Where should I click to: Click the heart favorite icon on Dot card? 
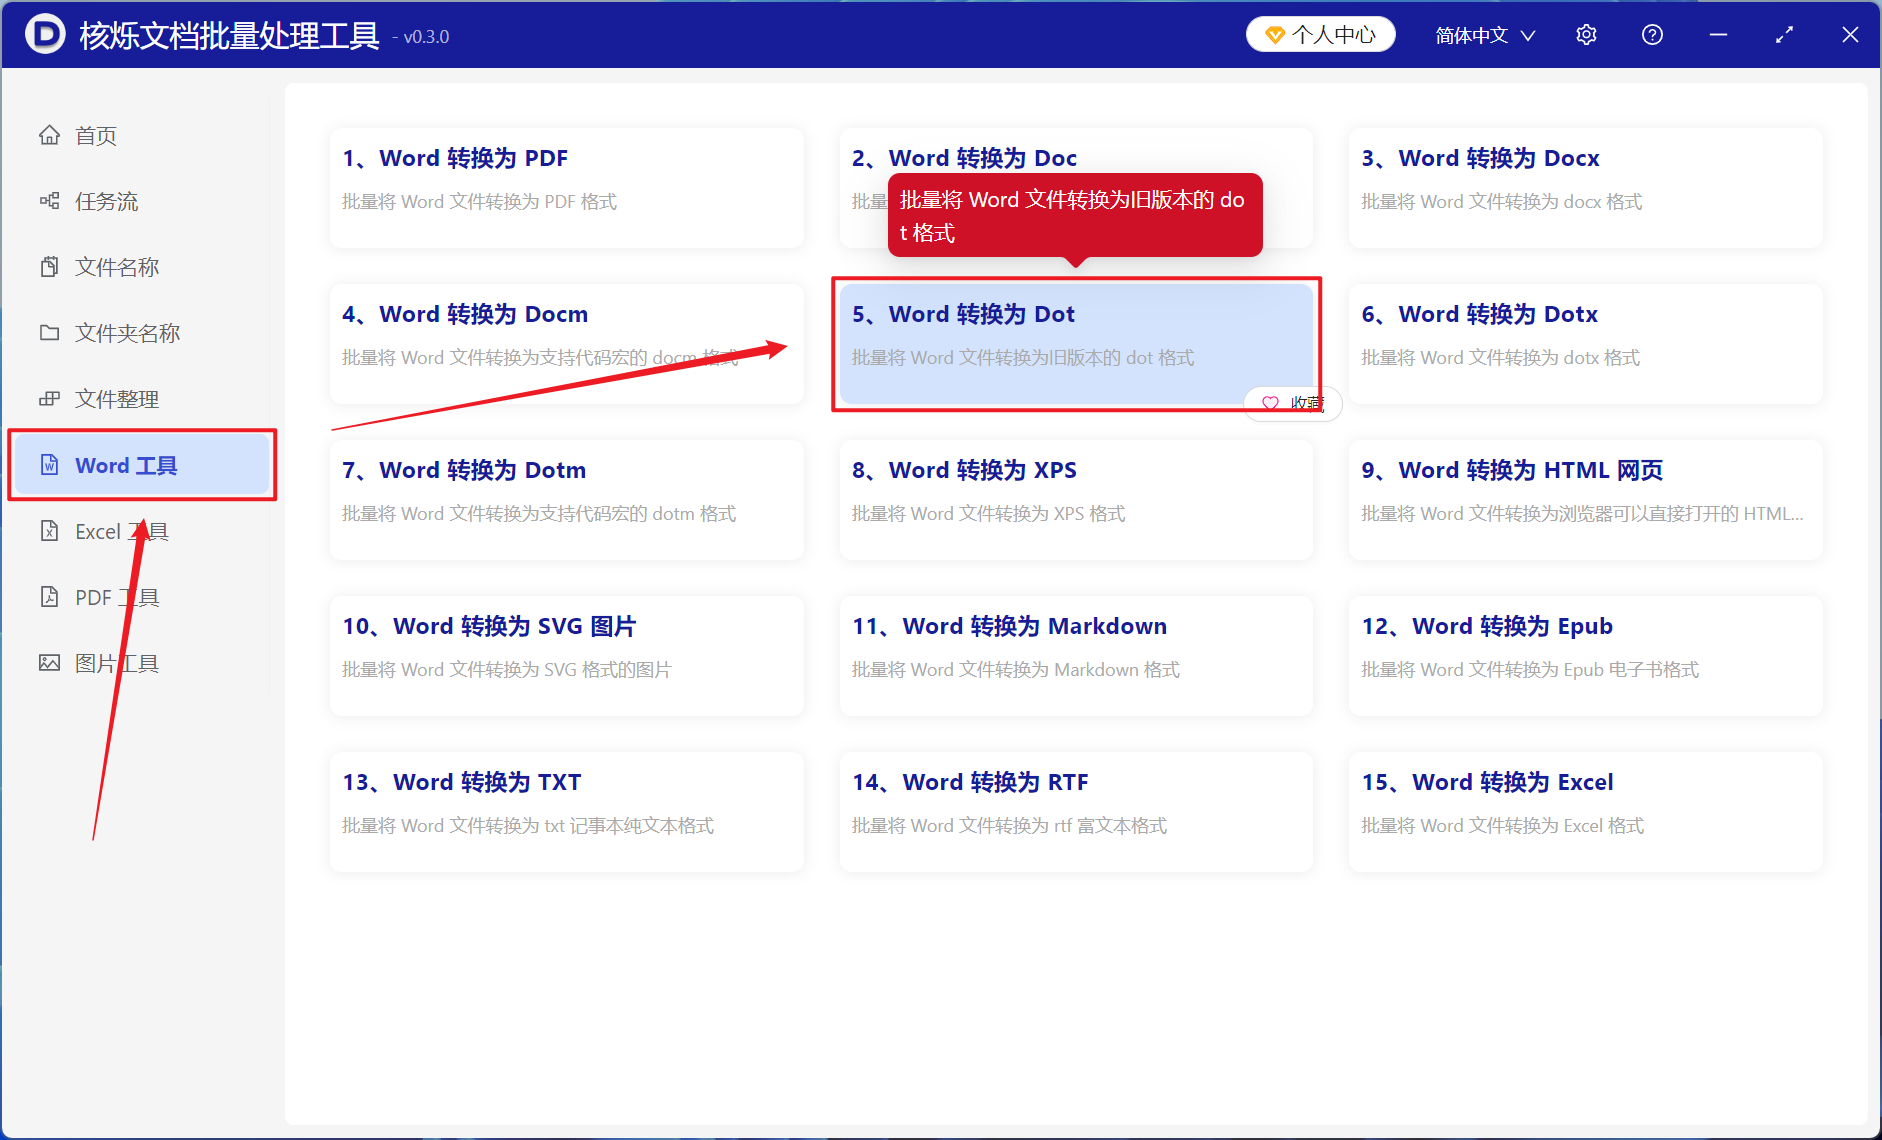[1270, 403]
